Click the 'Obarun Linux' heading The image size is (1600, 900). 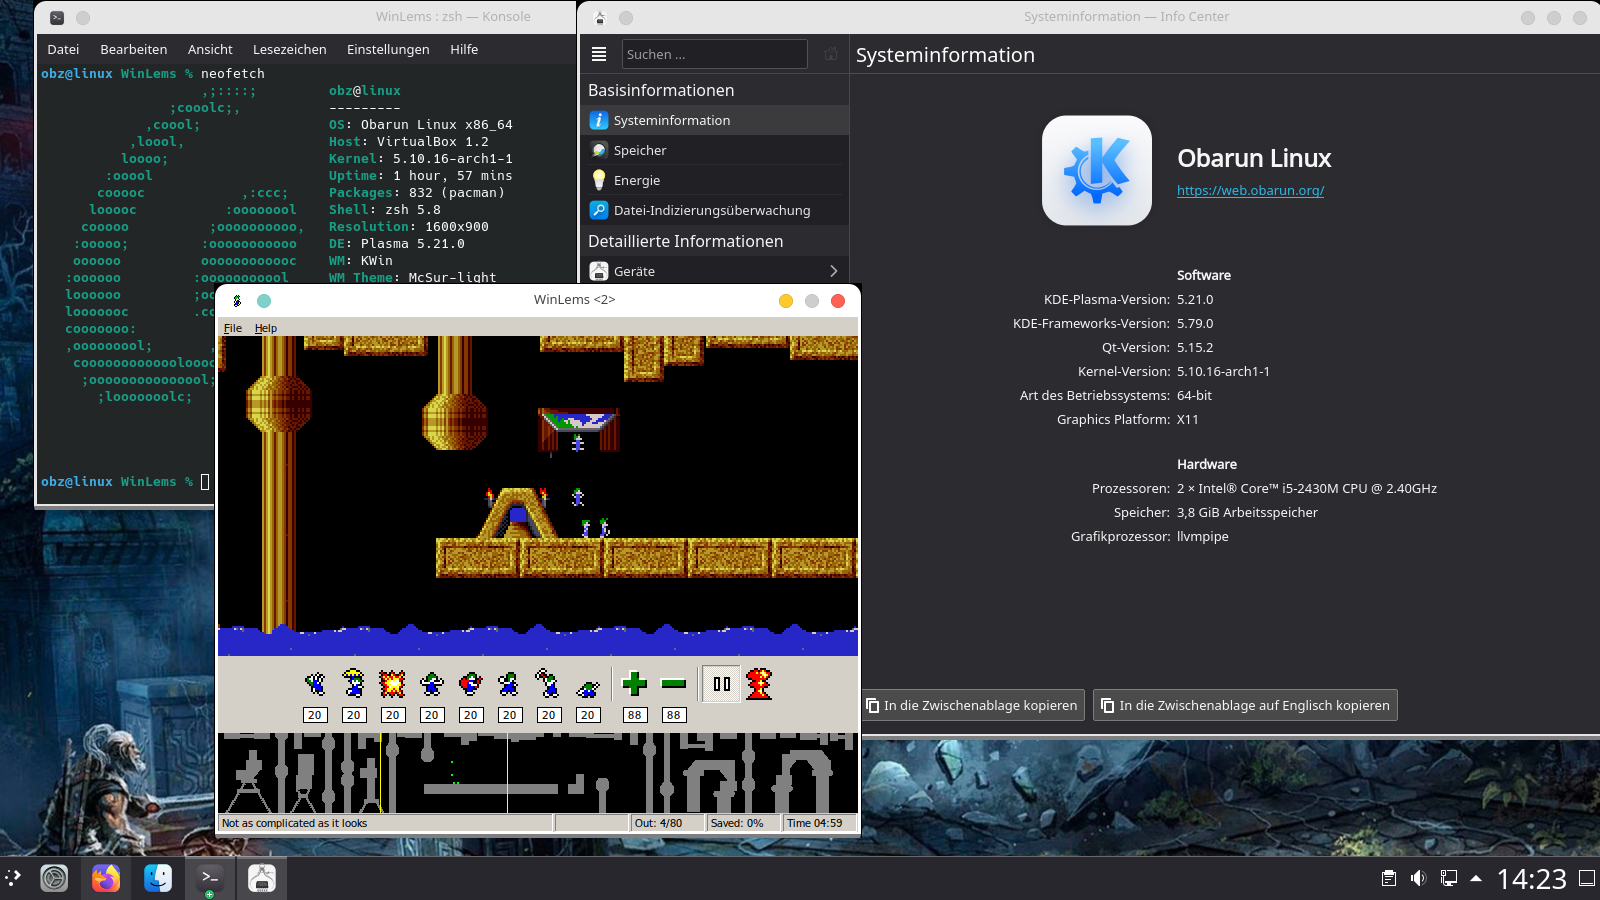coord(1254,158)
